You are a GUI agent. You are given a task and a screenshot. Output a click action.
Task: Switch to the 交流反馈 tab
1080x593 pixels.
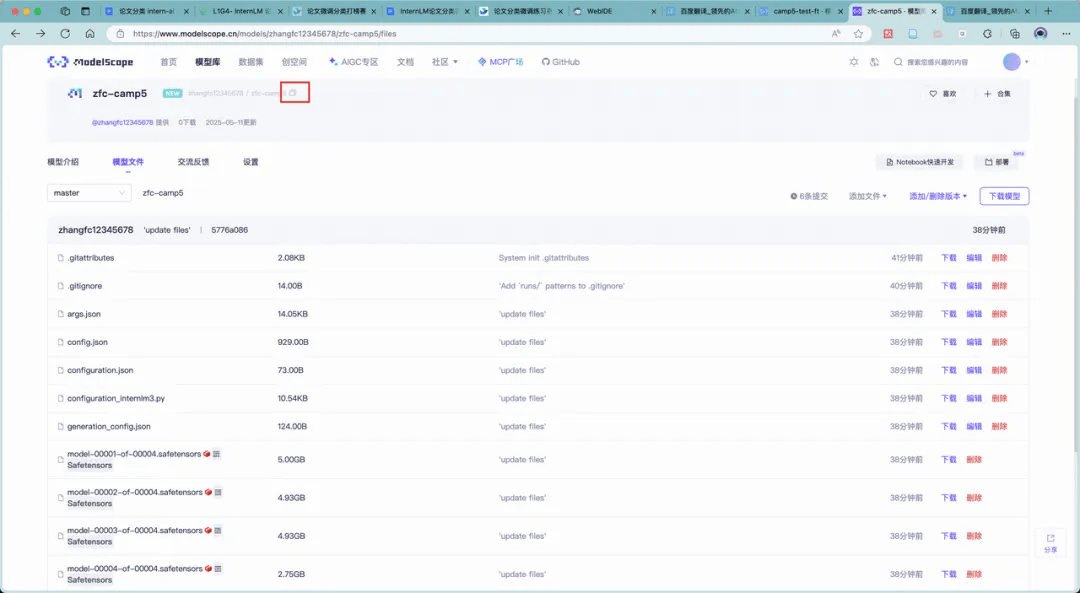click(193, 162)
